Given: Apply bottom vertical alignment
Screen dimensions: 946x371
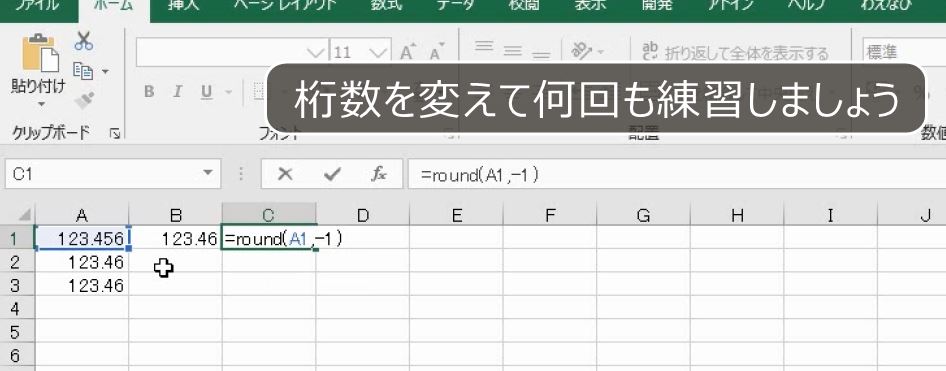Looking at the screenshot, I should [x=541, y=54].
